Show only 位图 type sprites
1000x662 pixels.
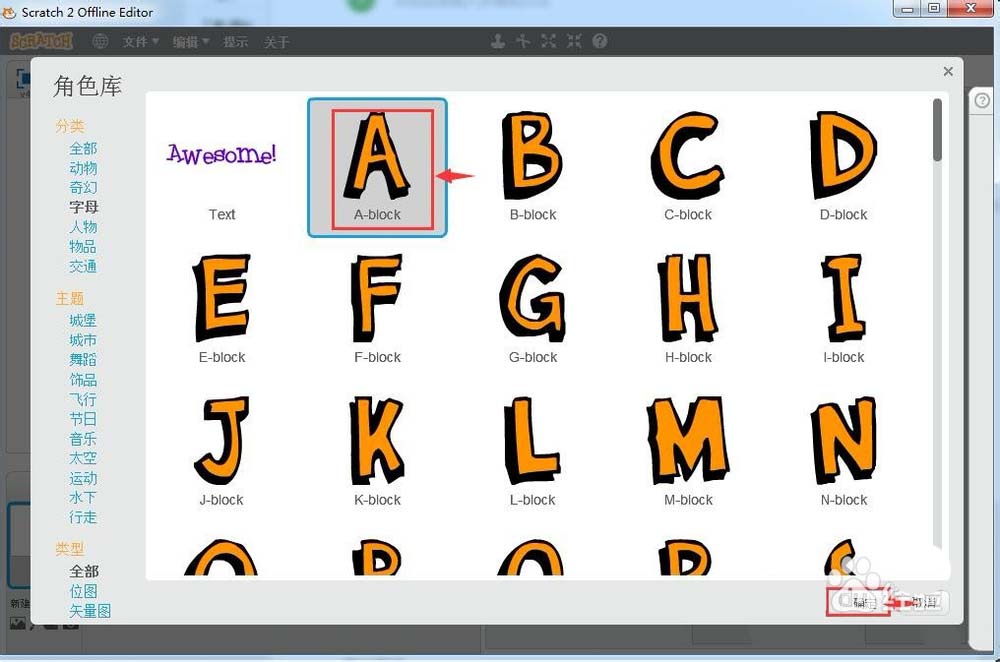click(83, 591)
